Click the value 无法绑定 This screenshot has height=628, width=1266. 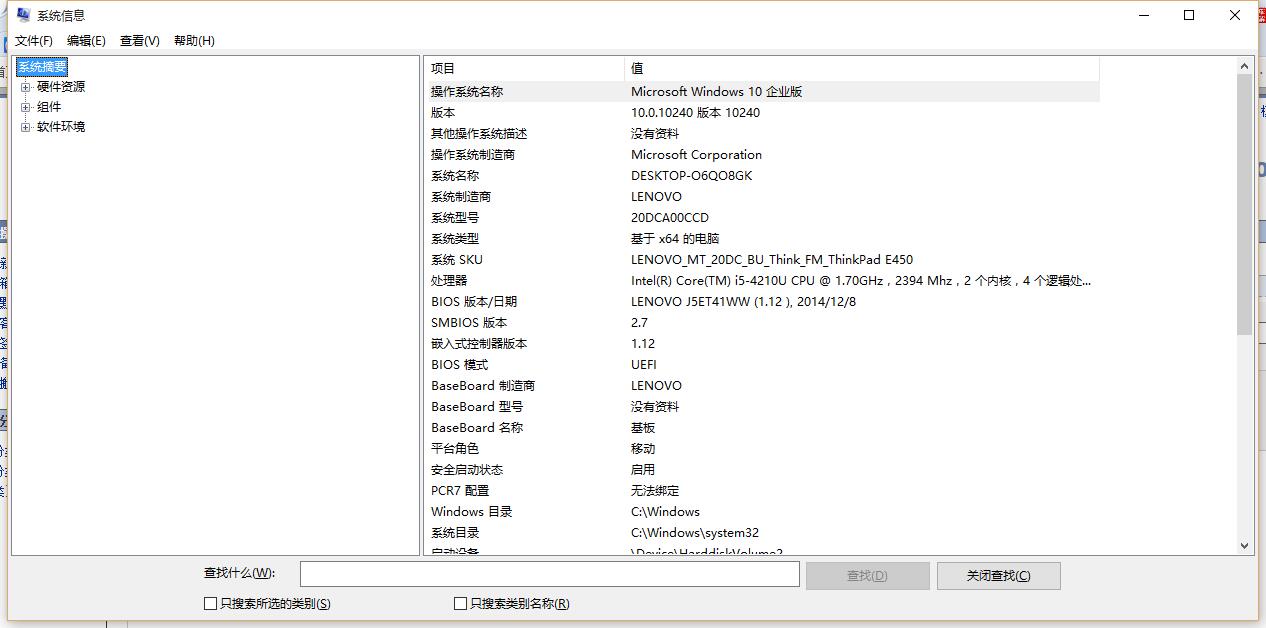click(655, 491)
